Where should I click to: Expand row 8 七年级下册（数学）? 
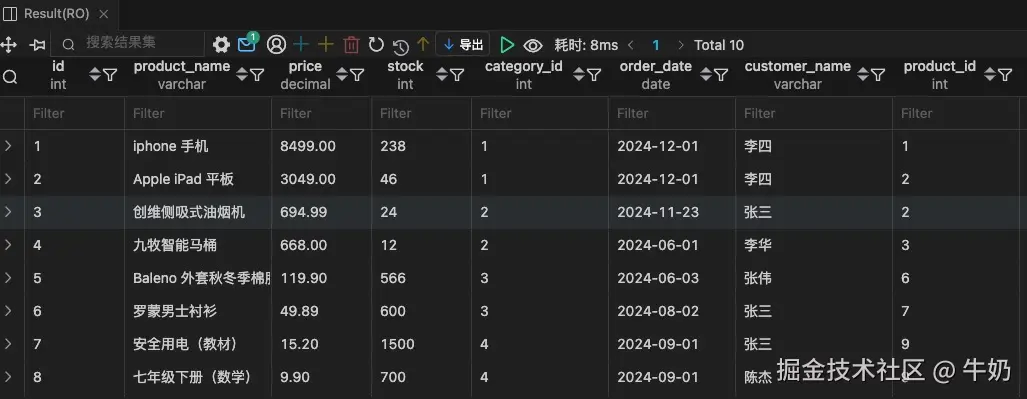8,377
